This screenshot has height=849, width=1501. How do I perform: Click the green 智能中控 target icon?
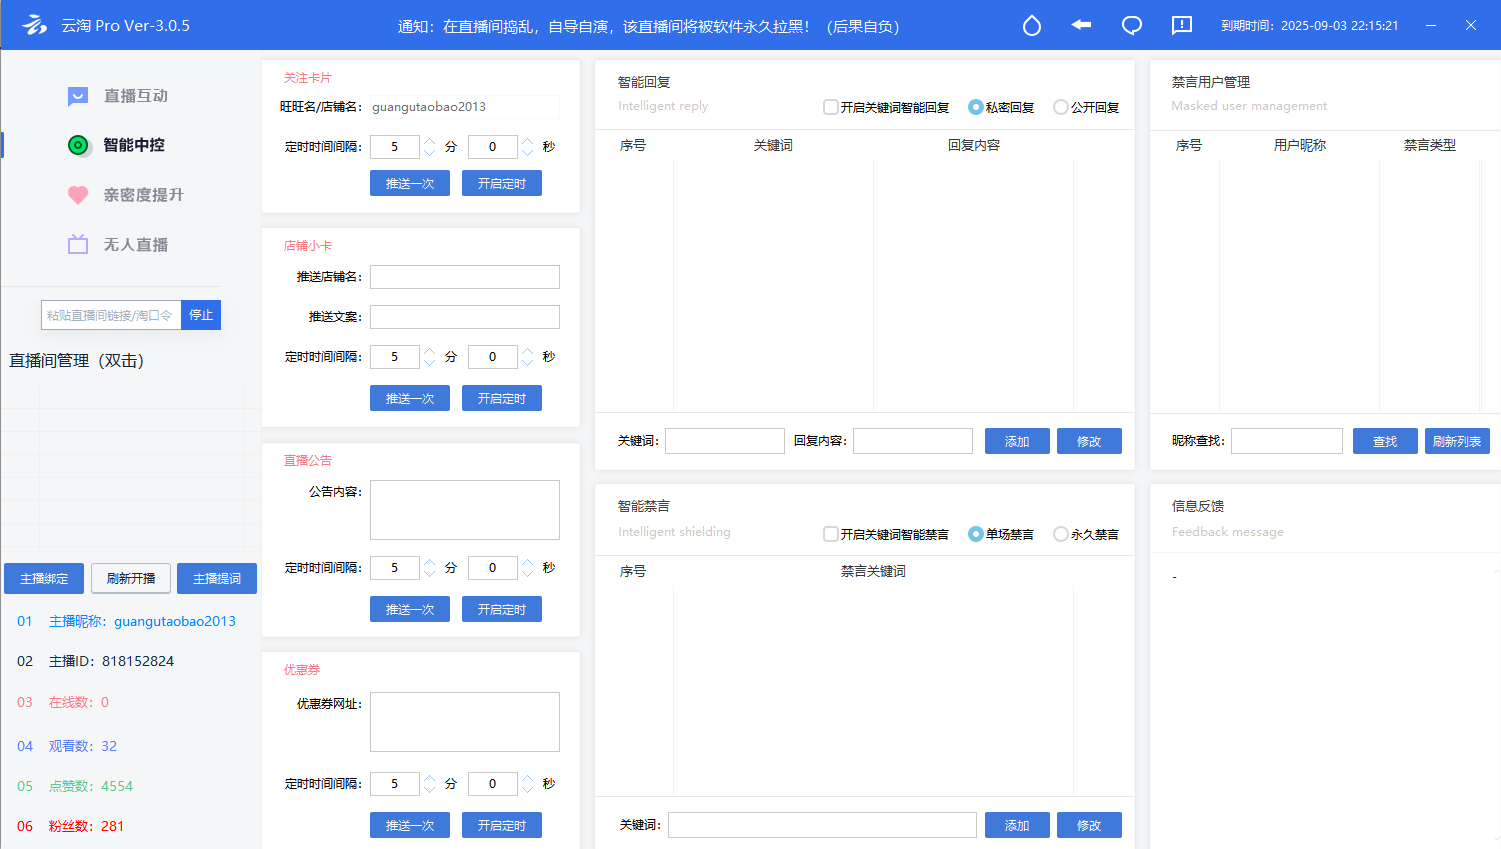point(78,145)
